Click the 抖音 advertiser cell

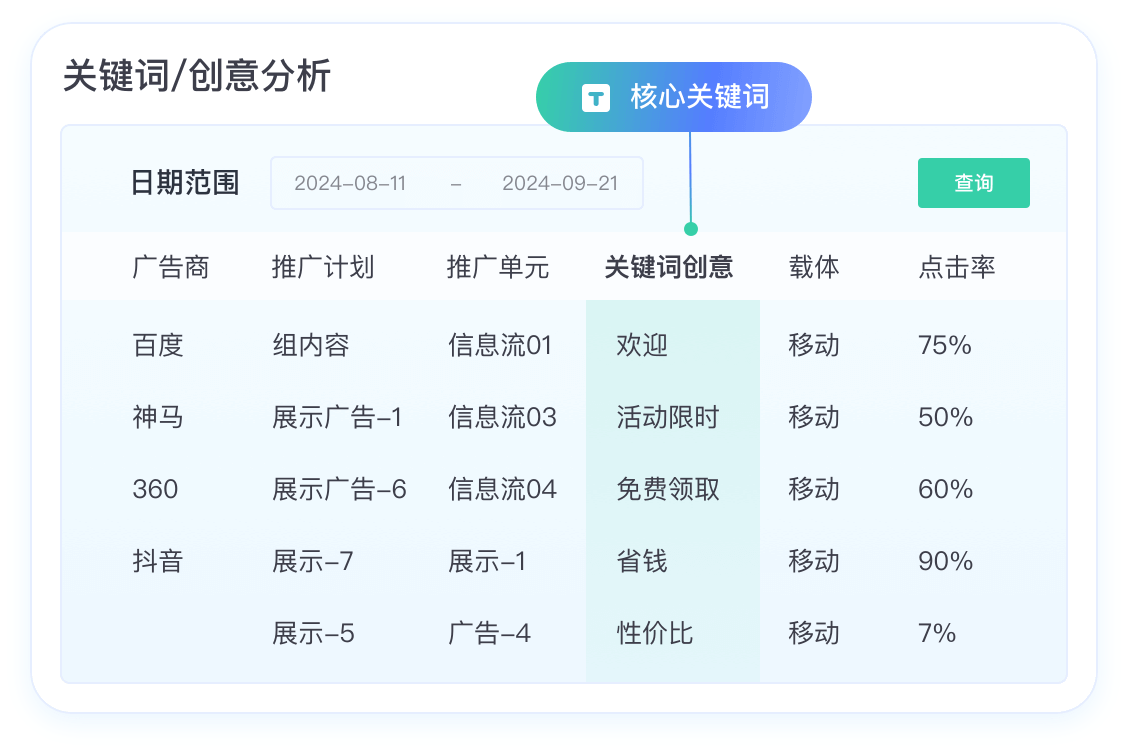tap(158, 561)
